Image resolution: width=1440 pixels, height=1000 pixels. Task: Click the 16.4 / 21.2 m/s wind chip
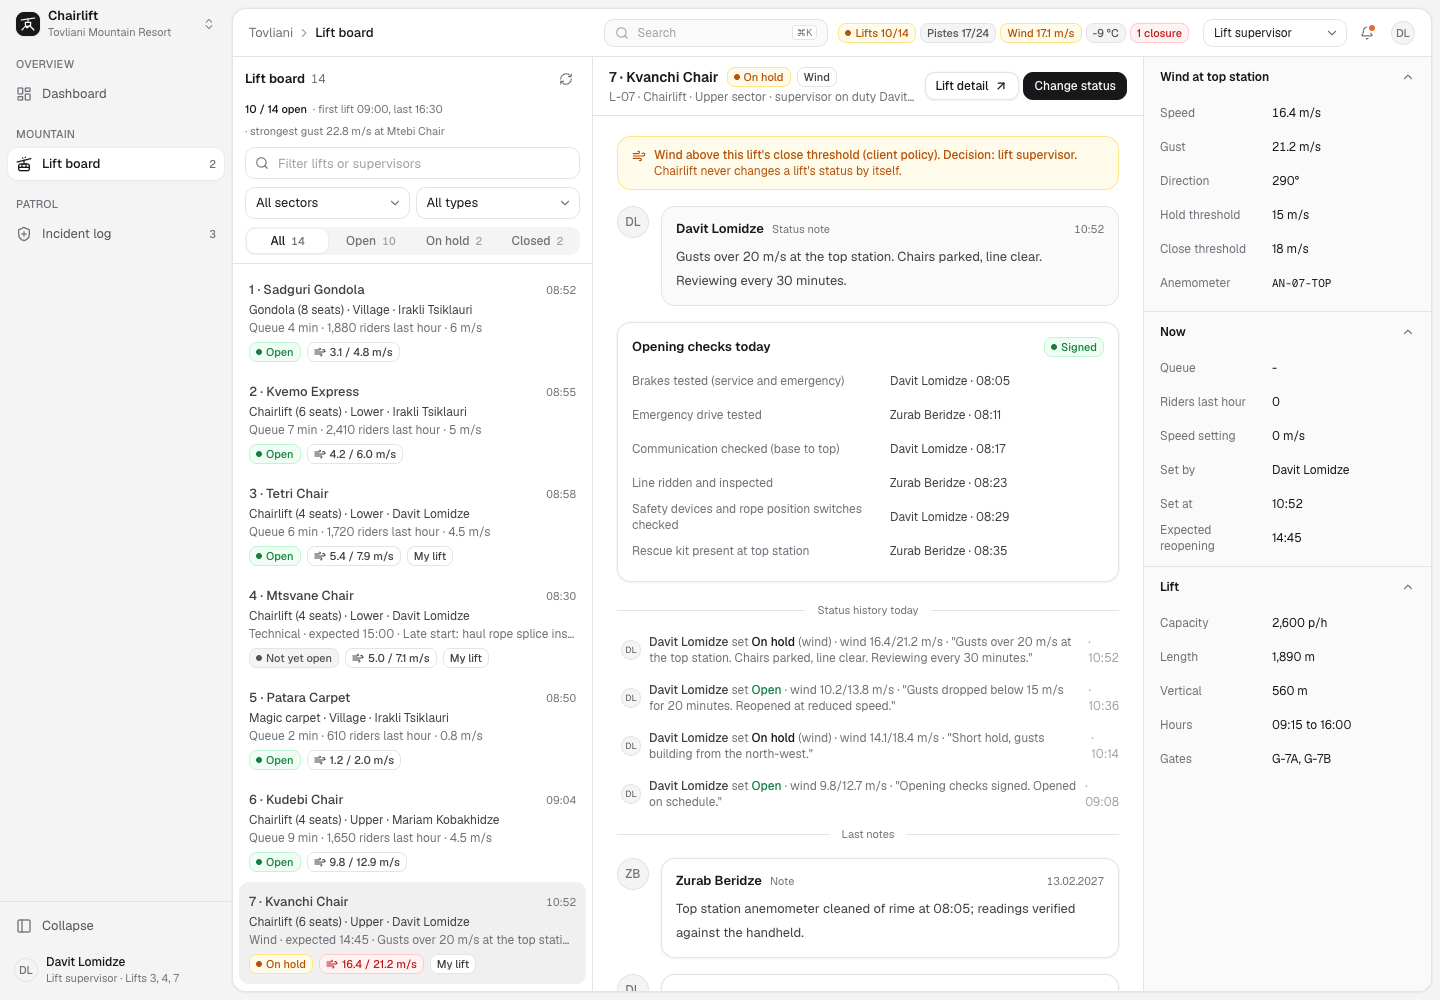(372, 964)
